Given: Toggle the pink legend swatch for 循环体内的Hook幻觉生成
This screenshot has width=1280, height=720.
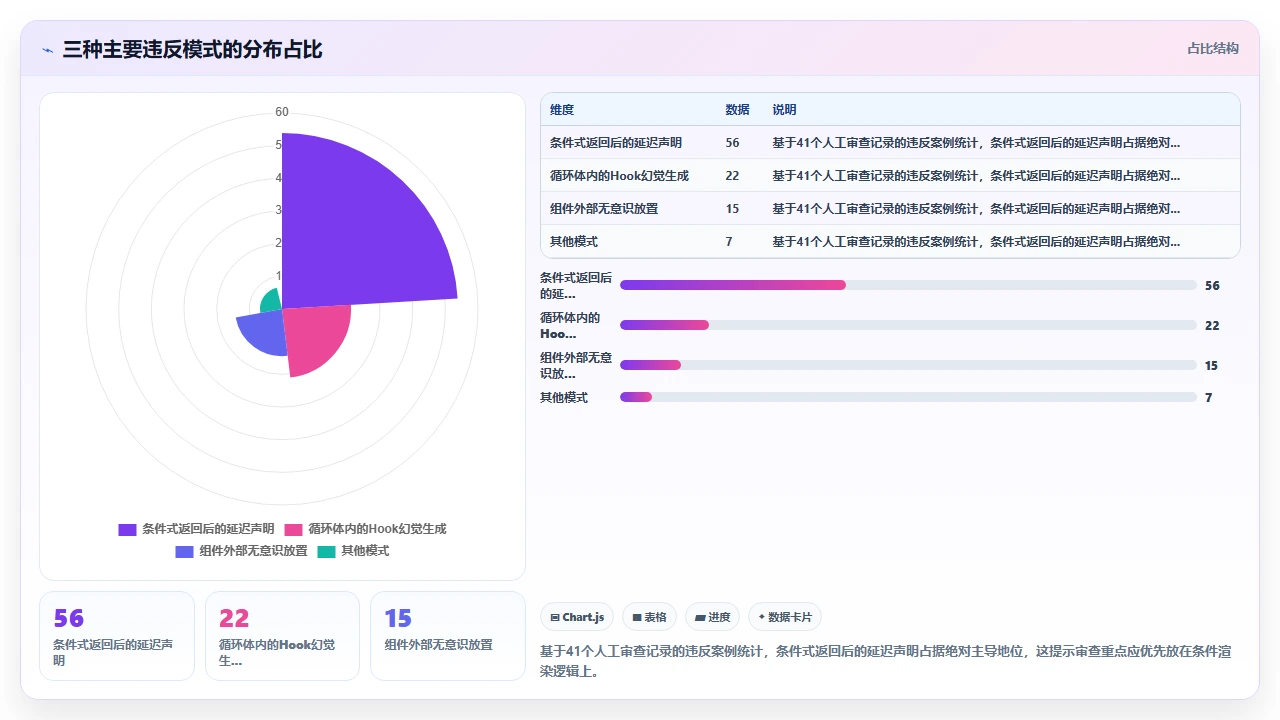Looking at the screenshot, I should (293, 529).
